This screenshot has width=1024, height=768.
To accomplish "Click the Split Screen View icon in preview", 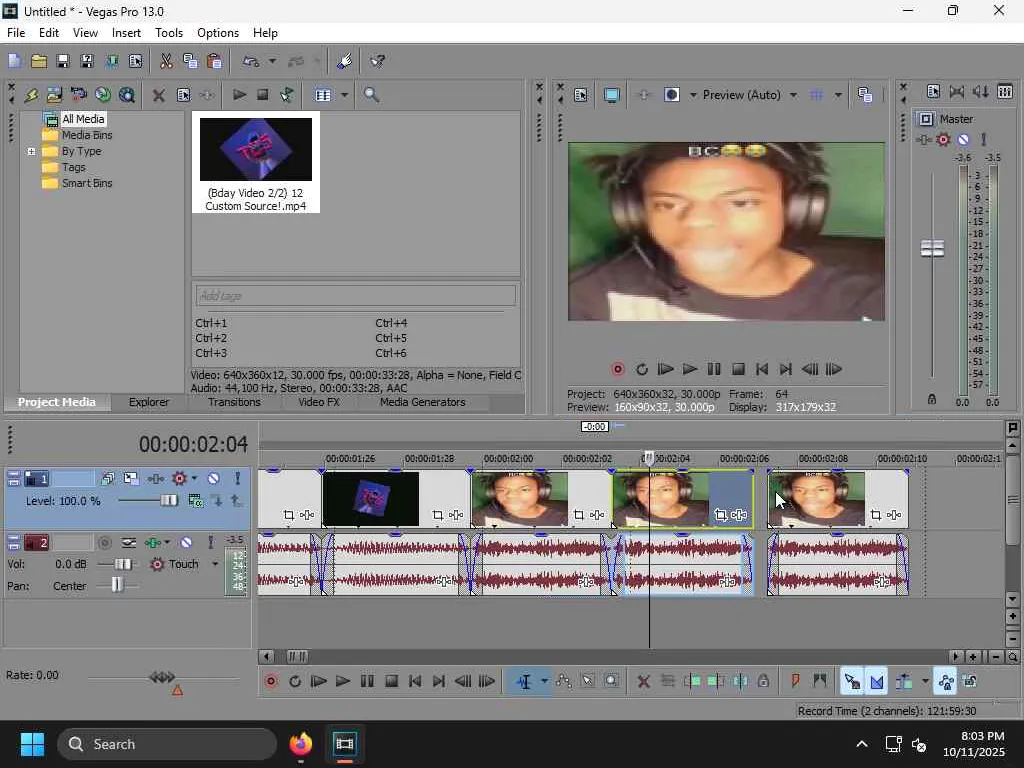I will 672,95.
